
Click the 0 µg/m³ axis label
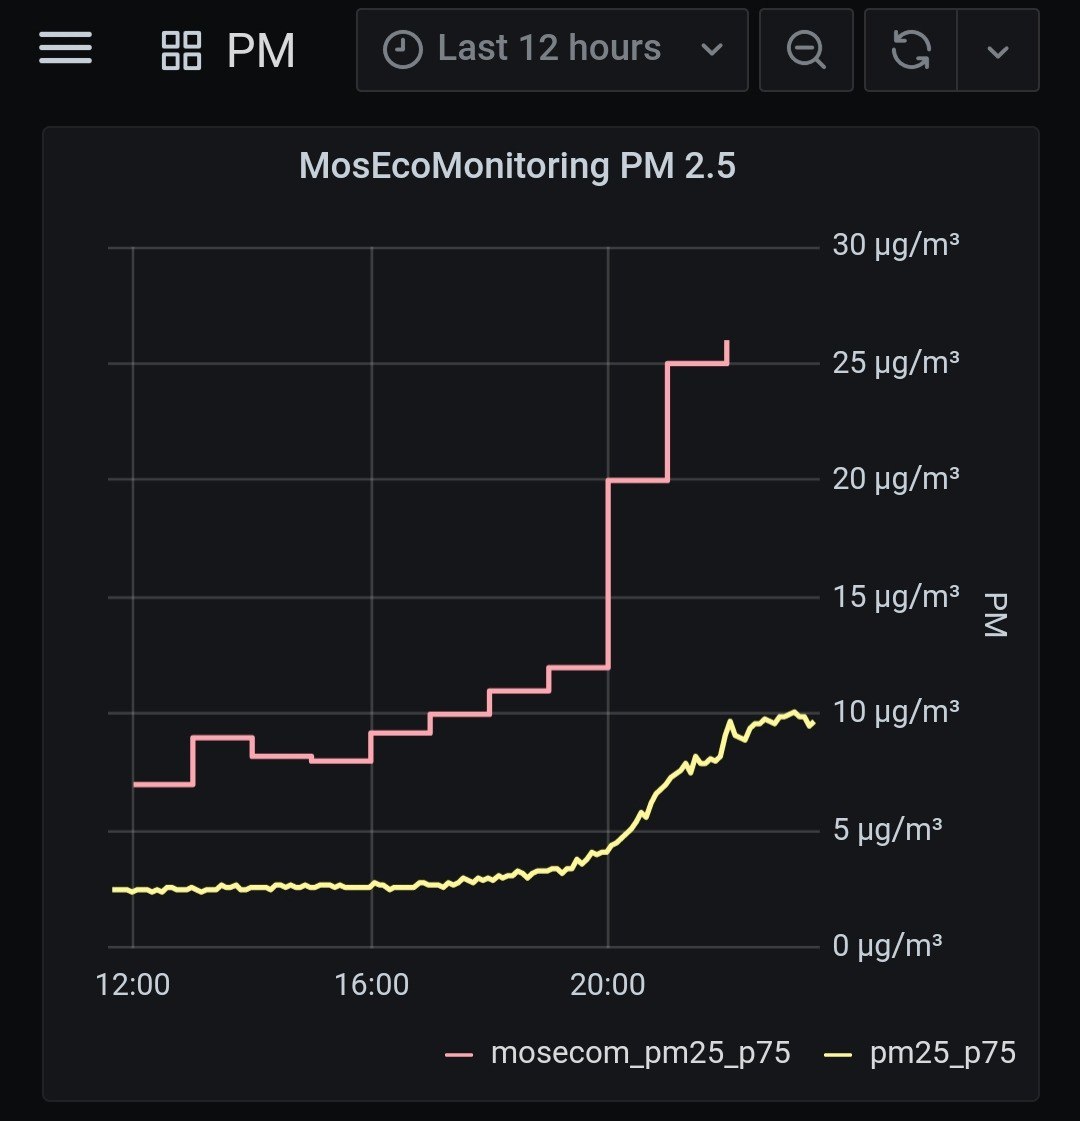(887, 946)
